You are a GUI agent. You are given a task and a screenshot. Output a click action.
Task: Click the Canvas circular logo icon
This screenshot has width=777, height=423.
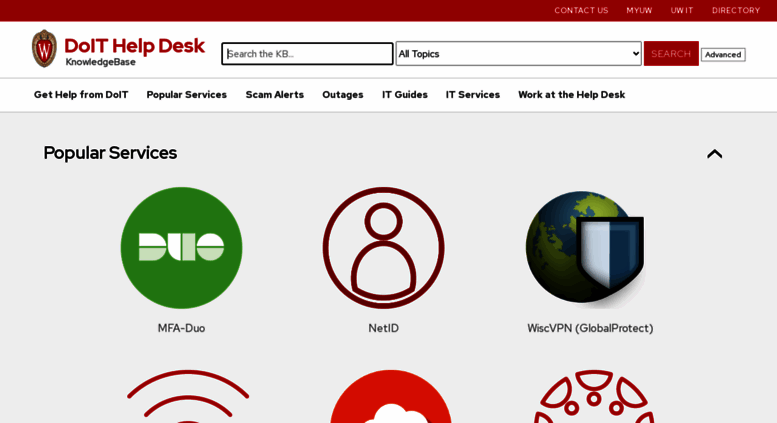click(594, 396)
